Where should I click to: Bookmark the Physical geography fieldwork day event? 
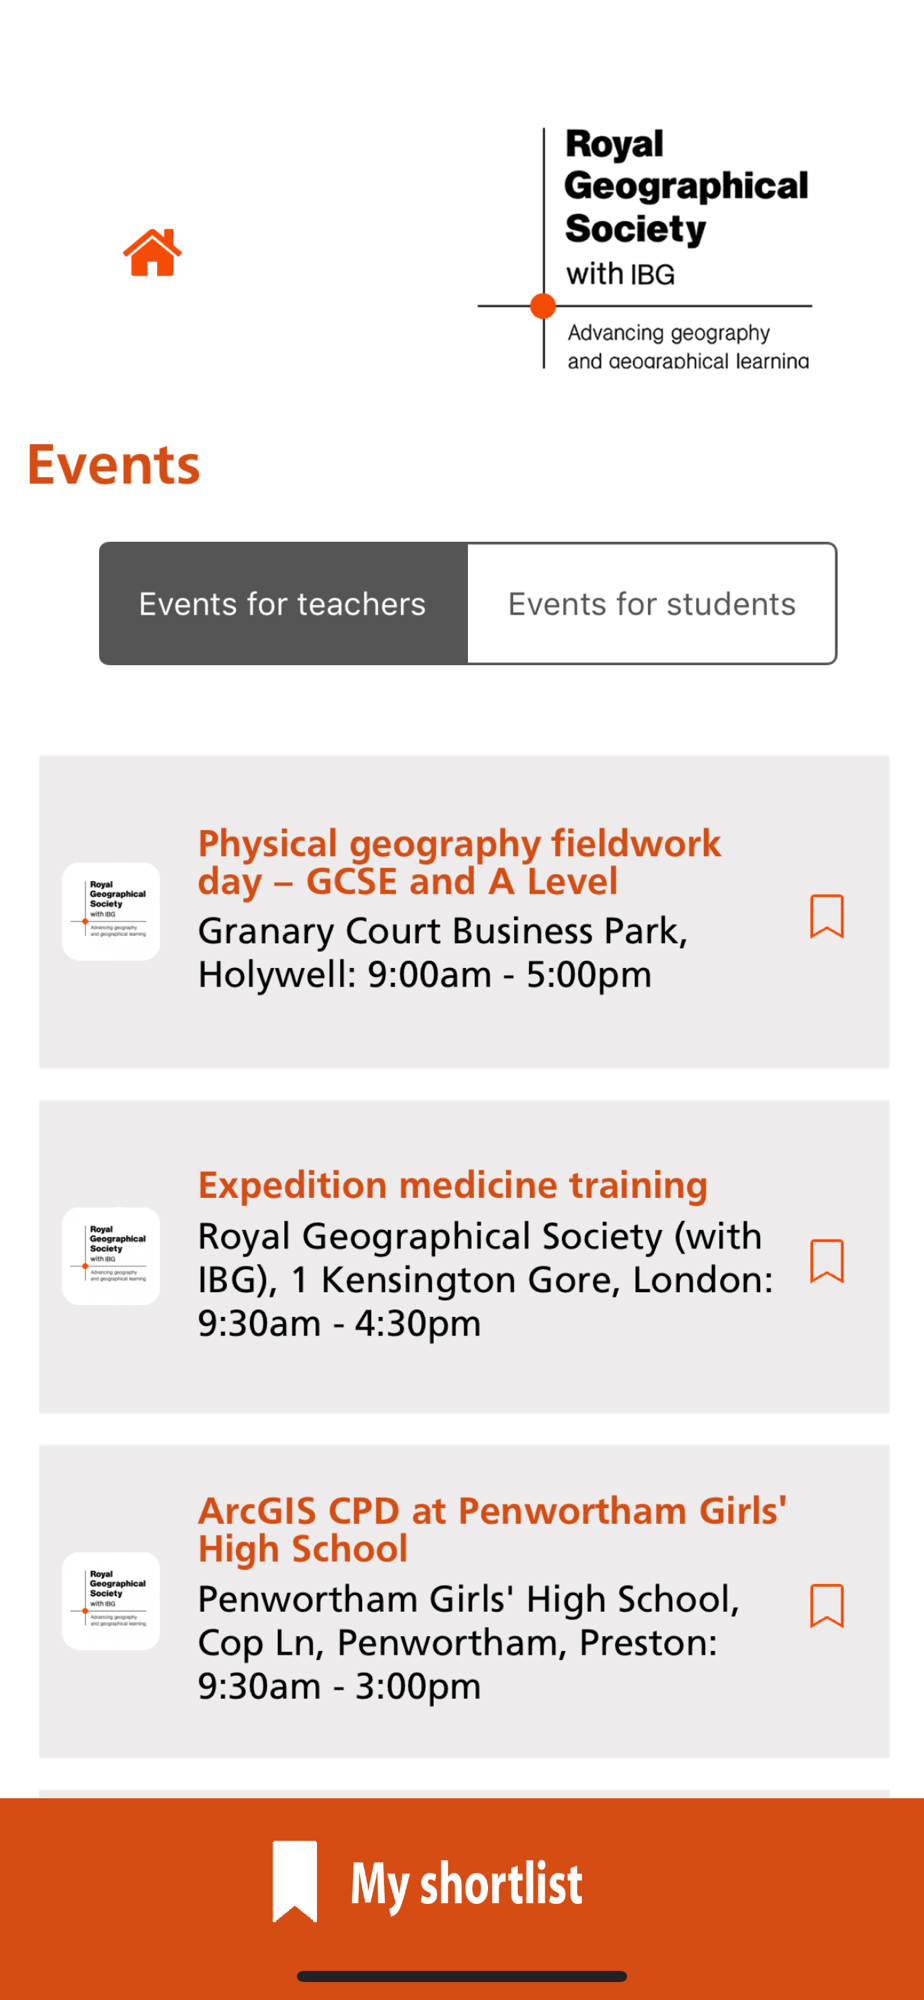point(826,916)
